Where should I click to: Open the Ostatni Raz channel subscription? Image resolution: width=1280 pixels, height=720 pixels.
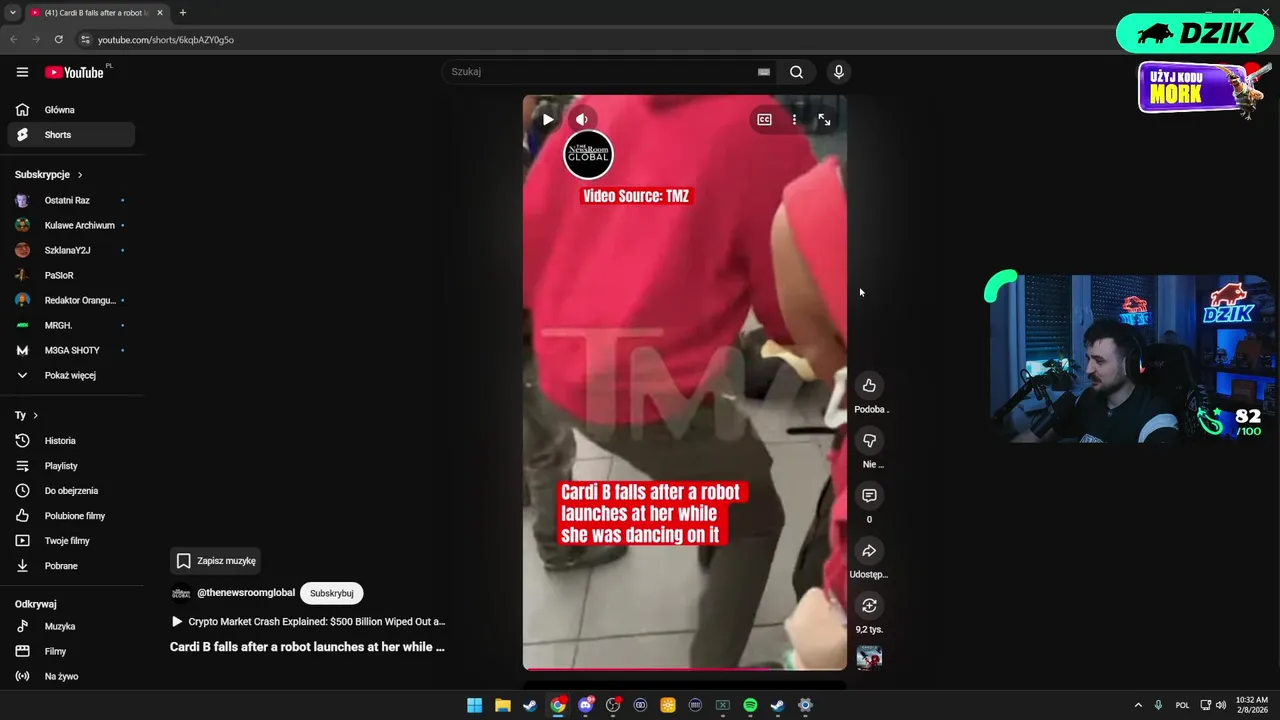pyautogui.click(x=71, y=200)
